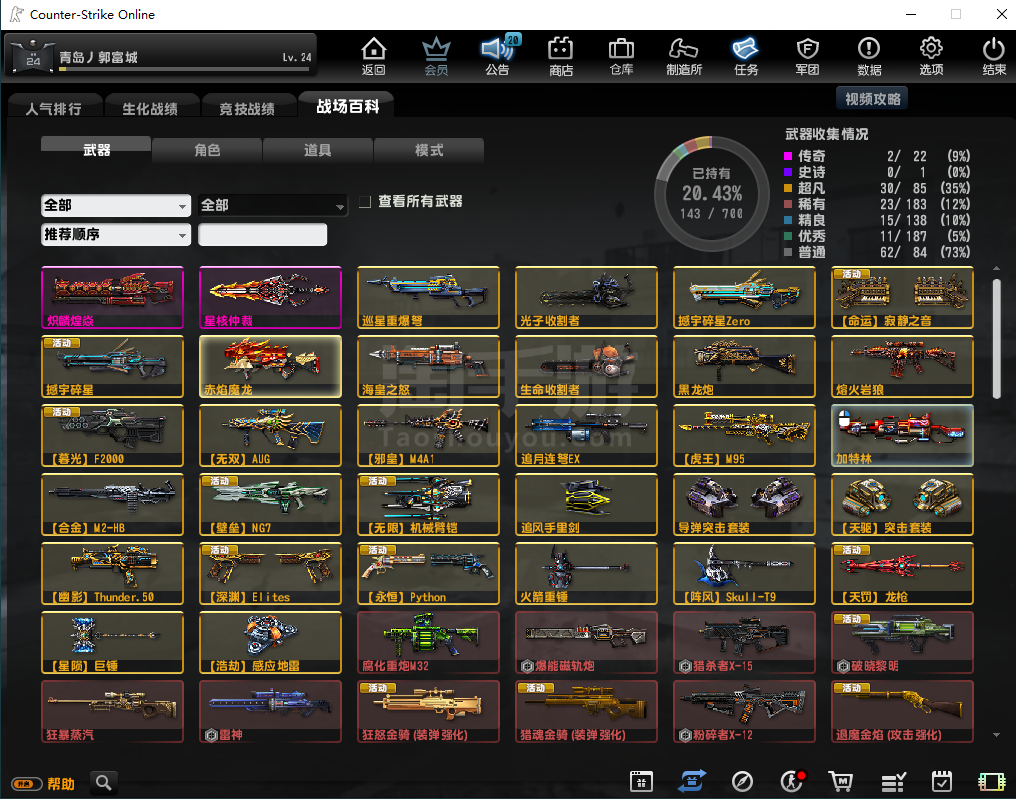Open the 选项 options gear icon
Screen dimensions: 1016x799
tap(931, 56)
